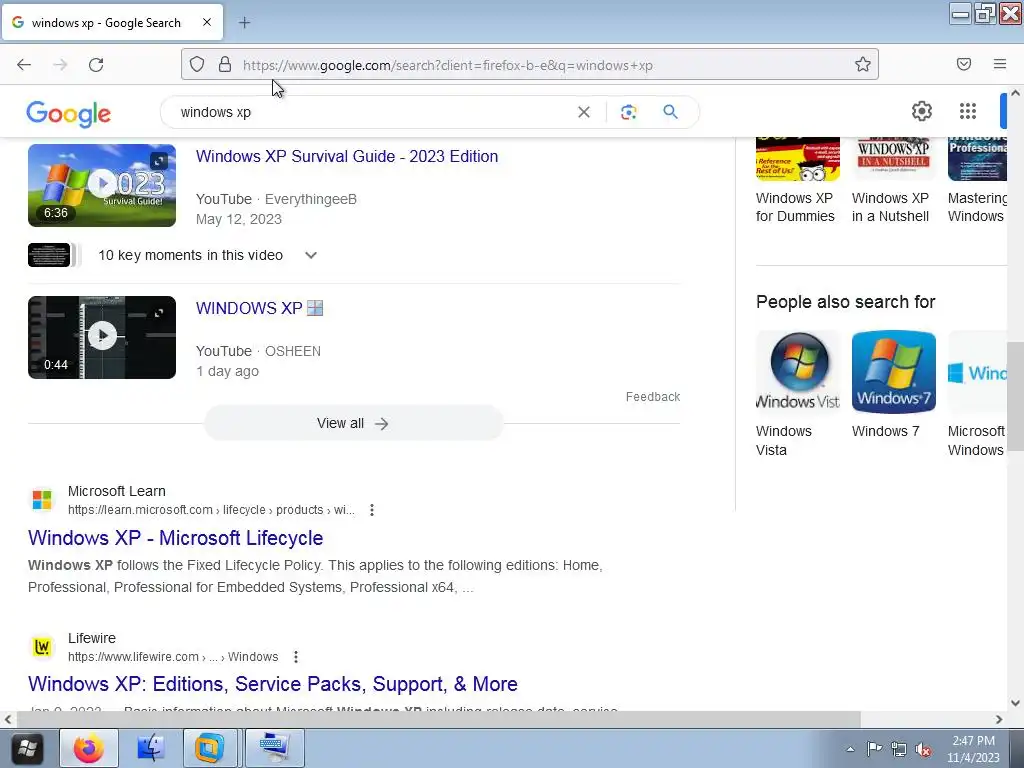This screenshot has width=1024, height=768.
Task: Click the muted volume tray icon
Action: 923,749
